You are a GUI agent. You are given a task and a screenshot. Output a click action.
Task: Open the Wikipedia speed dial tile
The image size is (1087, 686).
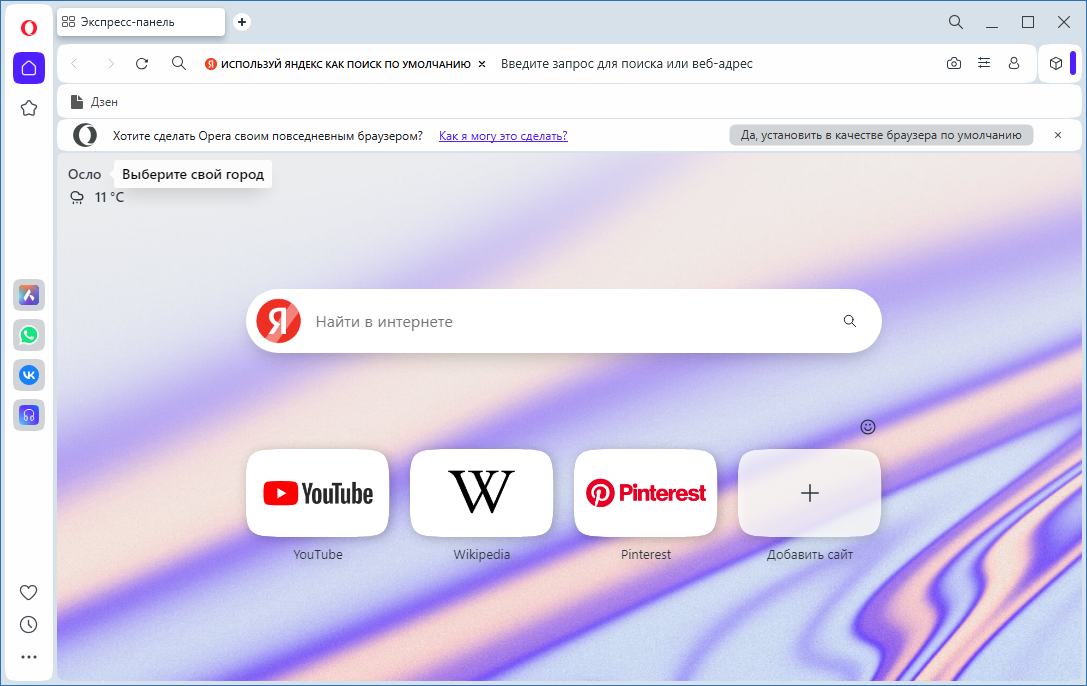(x=482, y=493)
